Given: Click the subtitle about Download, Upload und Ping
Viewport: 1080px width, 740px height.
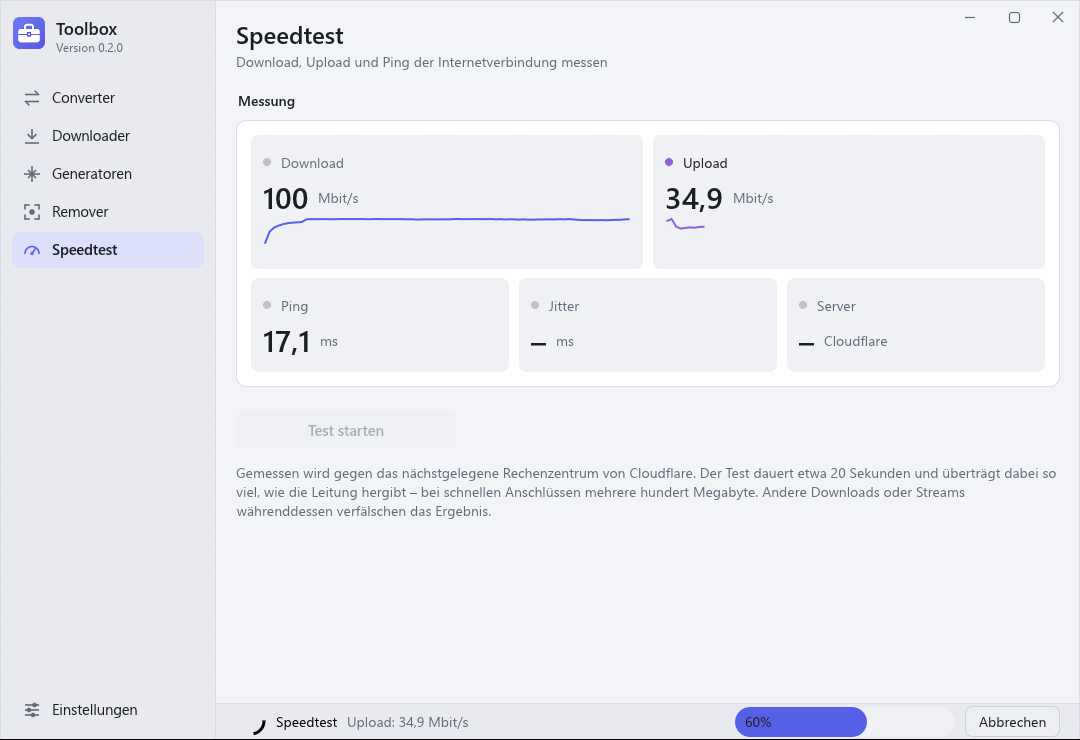Looking at the screenshot, I should (422, 63).
